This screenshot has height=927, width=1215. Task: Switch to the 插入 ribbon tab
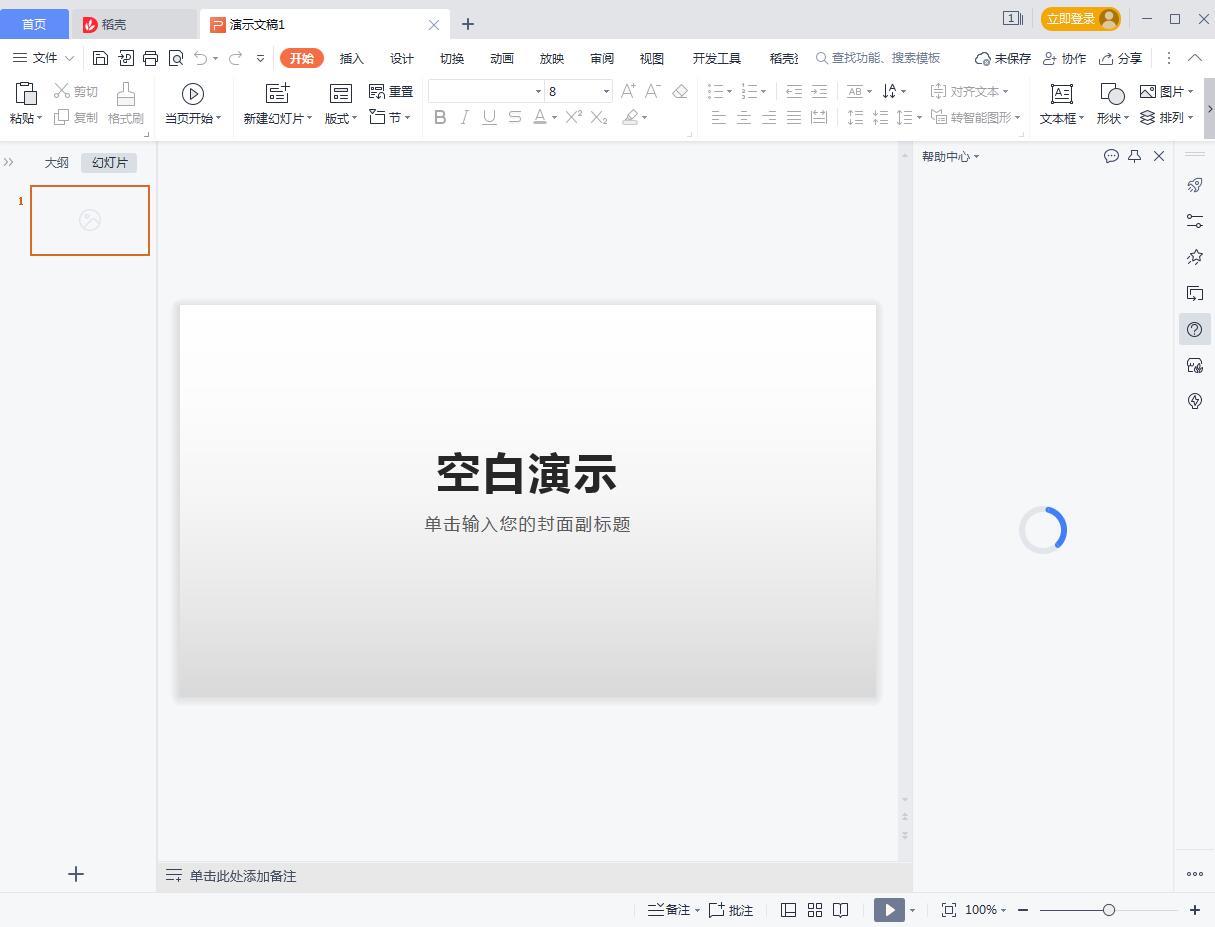click(x=351, y=58)
